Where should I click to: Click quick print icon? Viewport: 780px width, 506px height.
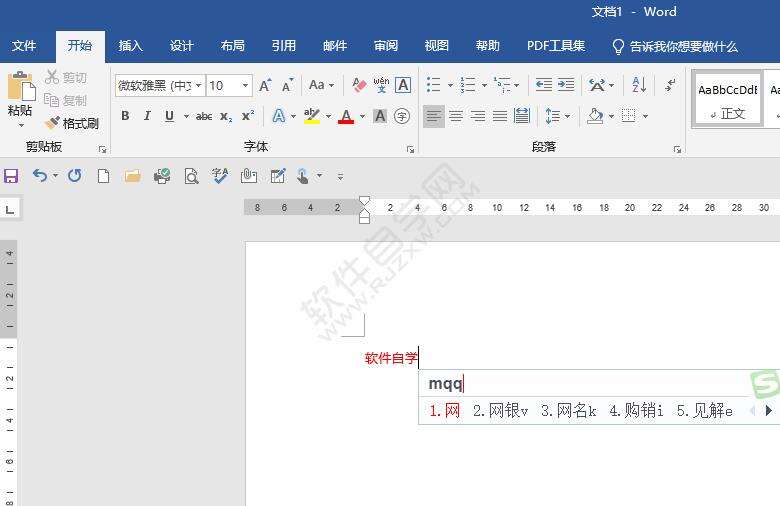click(x=162, y=176)
